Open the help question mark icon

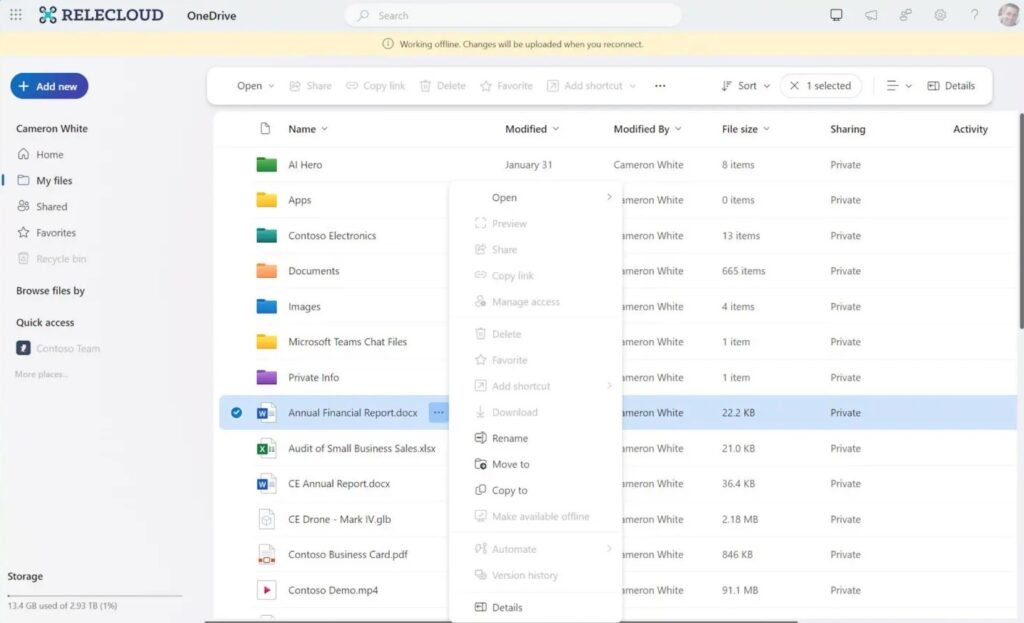pyautogui.click(x=974, y=14)
